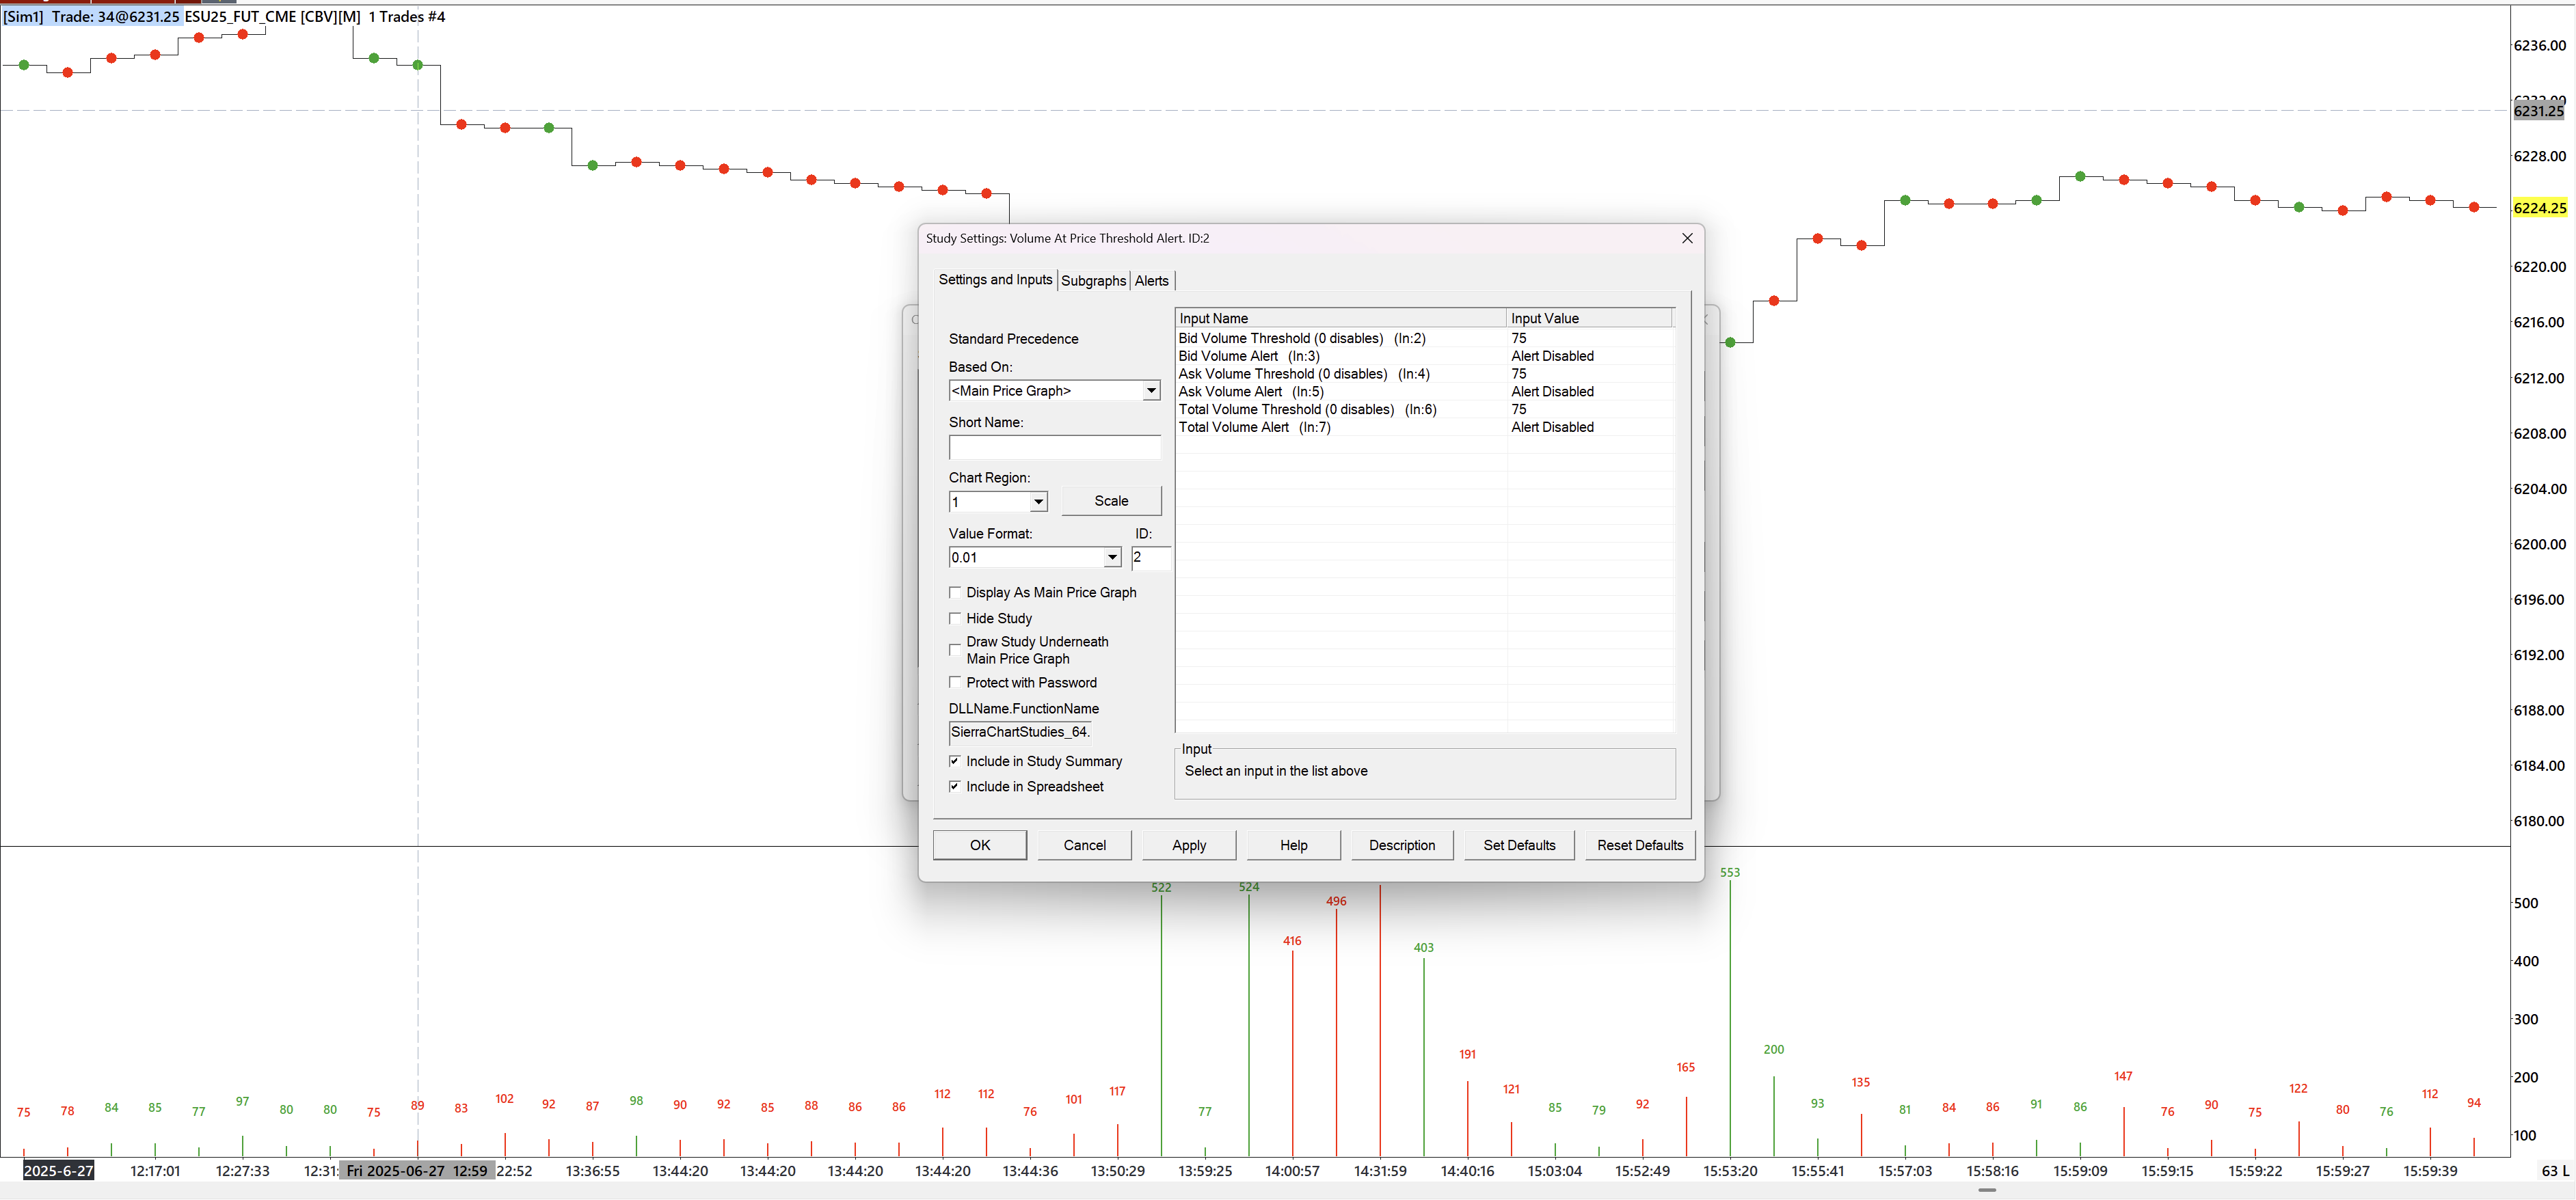Select the Total Volume Alert row
The image size is (2576, 1200).
point(1254,427)
